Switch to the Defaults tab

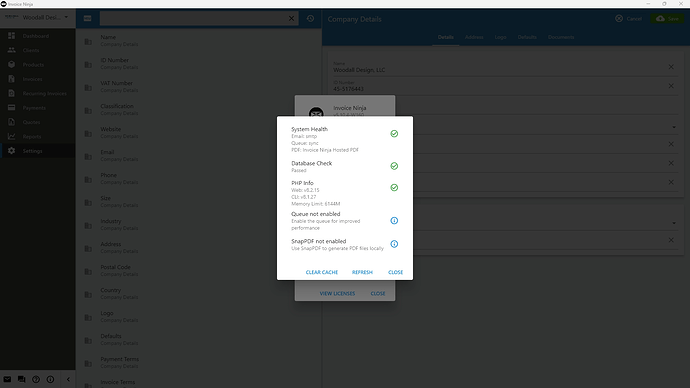click(527, 37)
